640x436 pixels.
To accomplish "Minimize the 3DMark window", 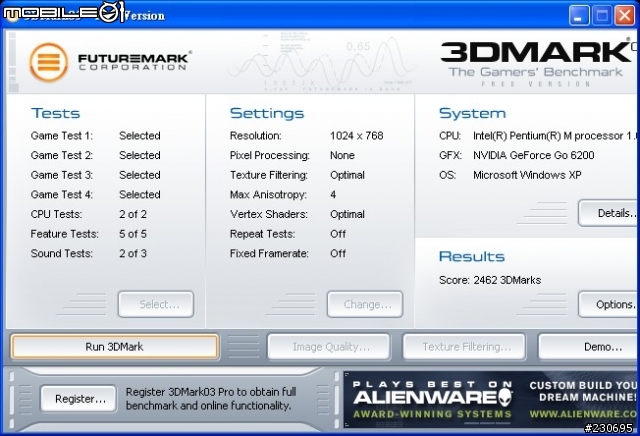I will 579,16.
